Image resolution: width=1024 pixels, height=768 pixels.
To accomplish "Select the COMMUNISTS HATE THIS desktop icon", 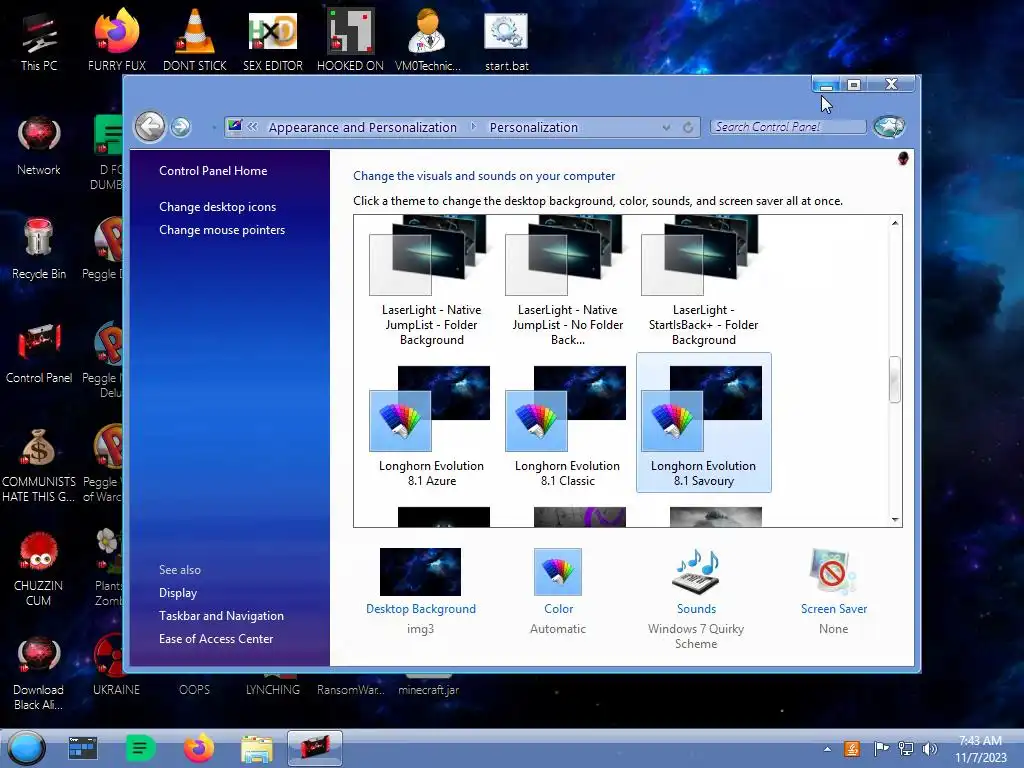I will click(x=39, y=465).
